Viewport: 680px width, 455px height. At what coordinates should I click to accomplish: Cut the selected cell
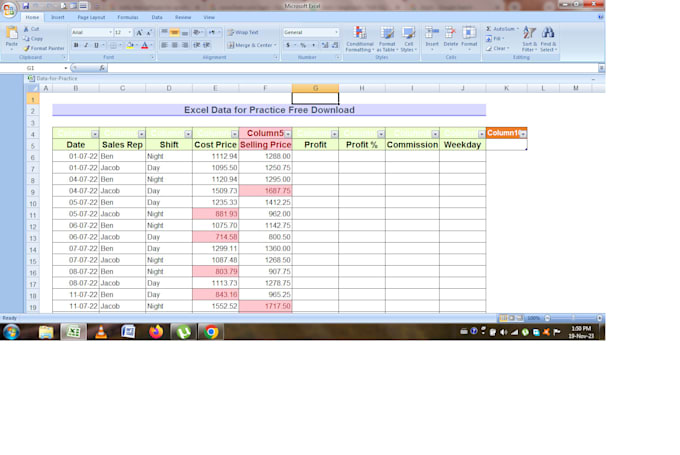[x=32, y=29]
